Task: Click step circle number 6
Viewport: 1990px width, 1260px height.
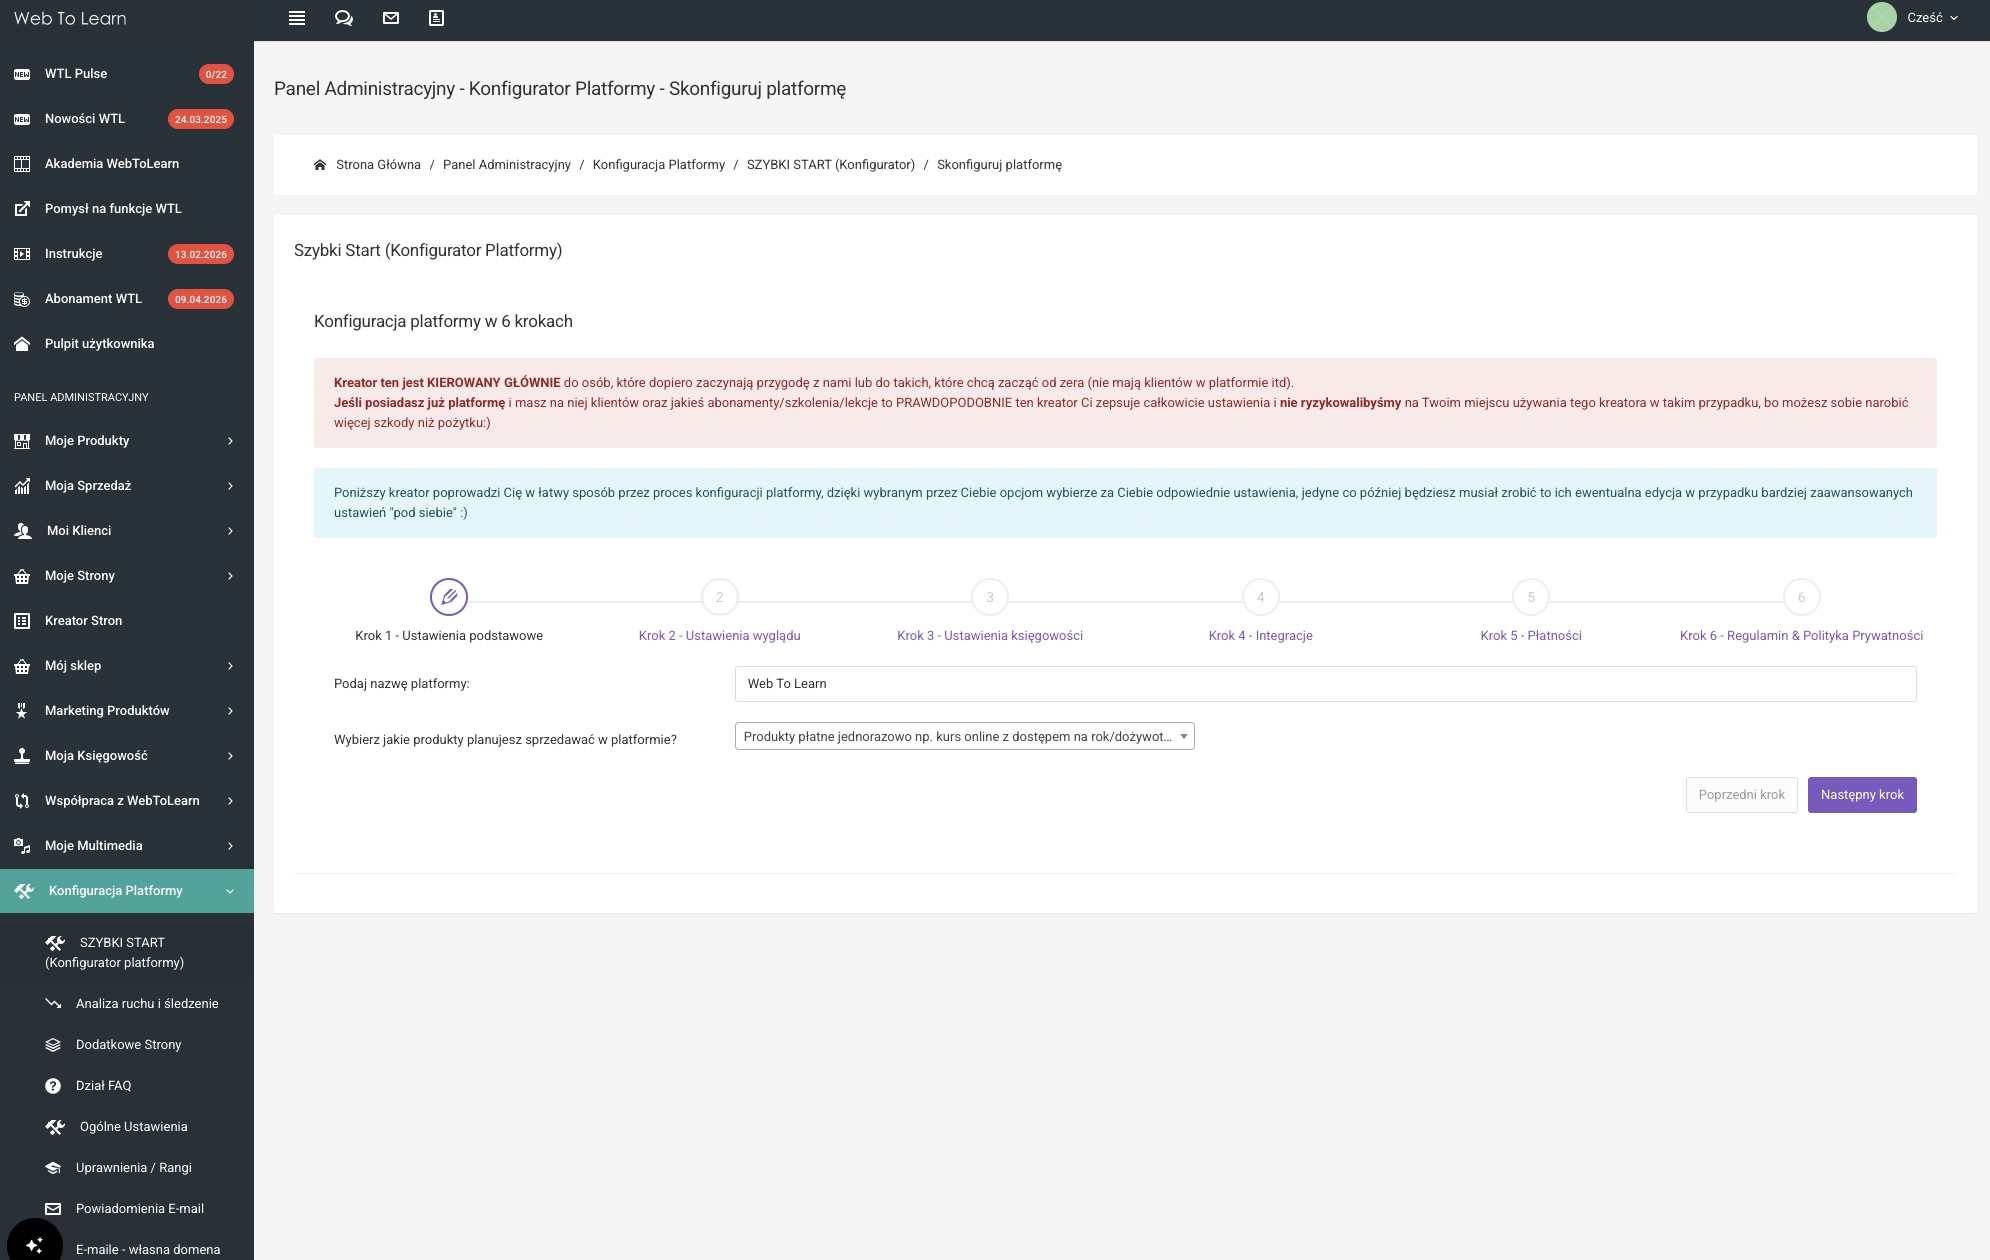Action: click(1801, 597)
